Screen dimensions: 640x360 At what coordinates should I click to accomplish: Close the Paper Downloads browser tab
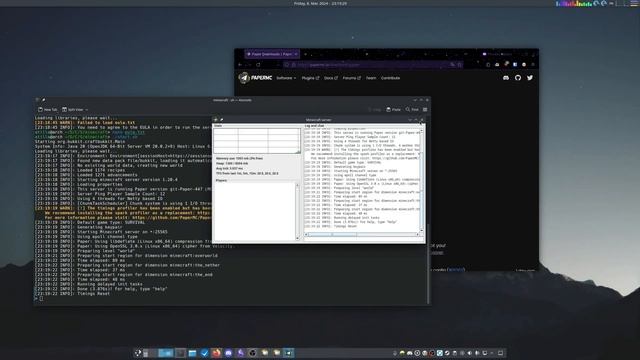(296, 54)
